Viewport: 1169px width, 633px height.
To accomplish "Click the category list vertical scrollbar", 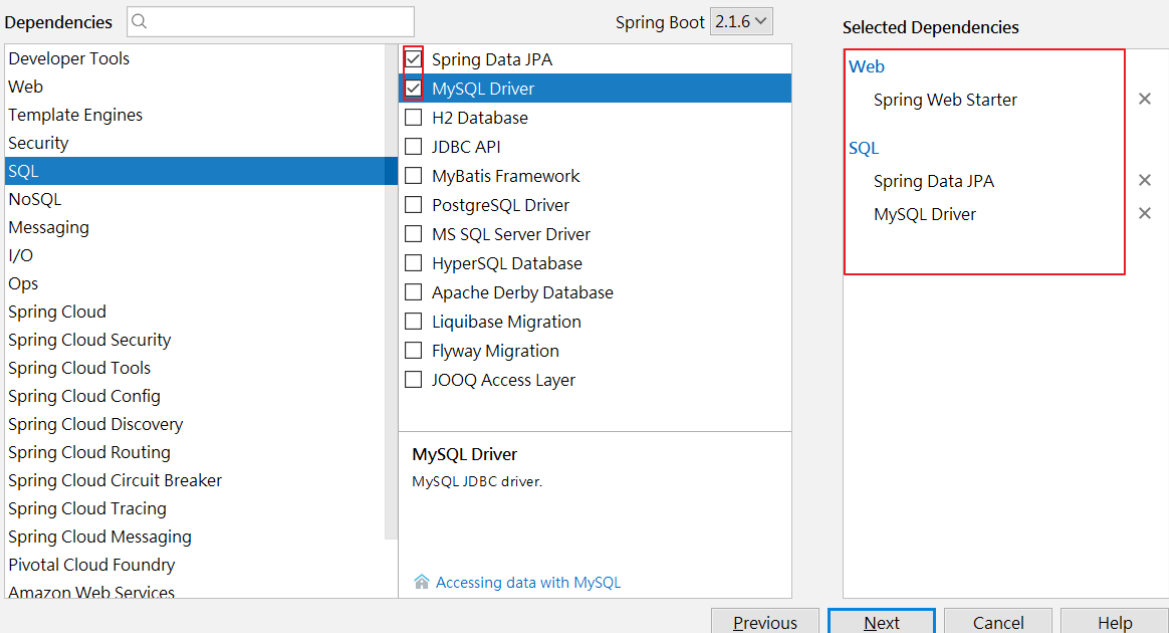I will point(391,291).
